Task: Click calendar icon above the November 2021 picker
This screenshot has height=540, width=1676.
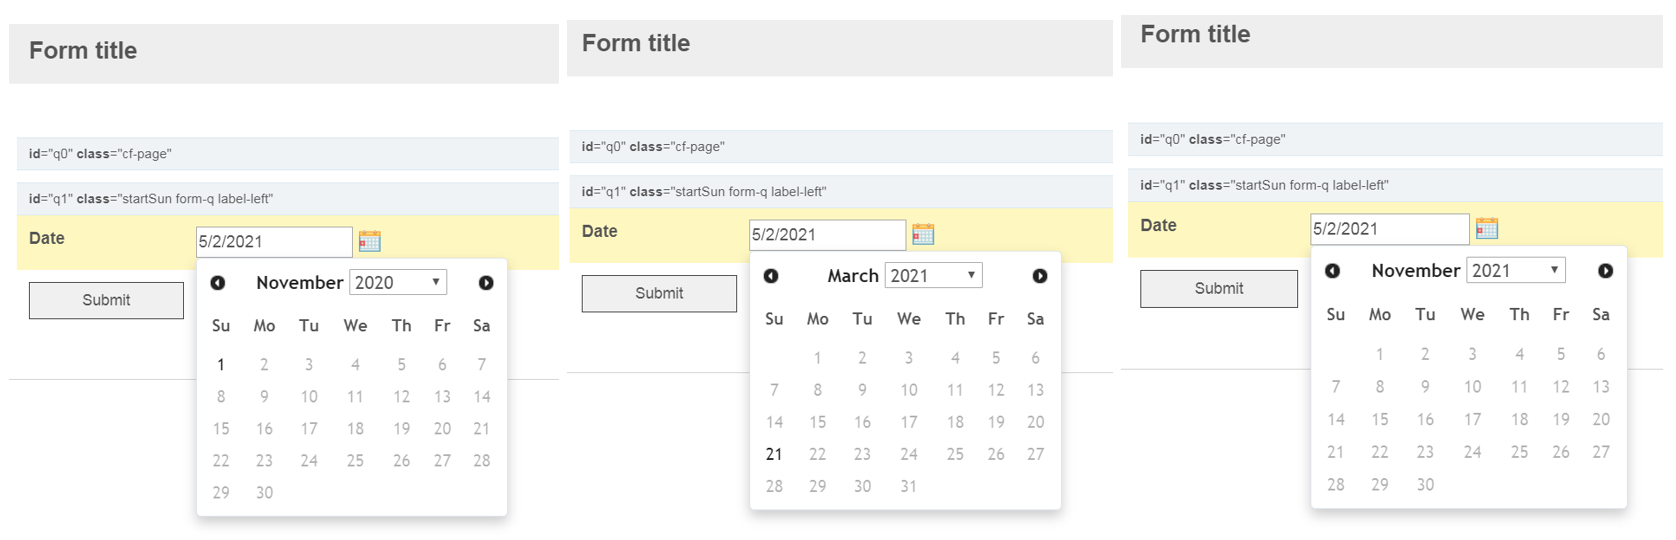Action: (1487, 228)
